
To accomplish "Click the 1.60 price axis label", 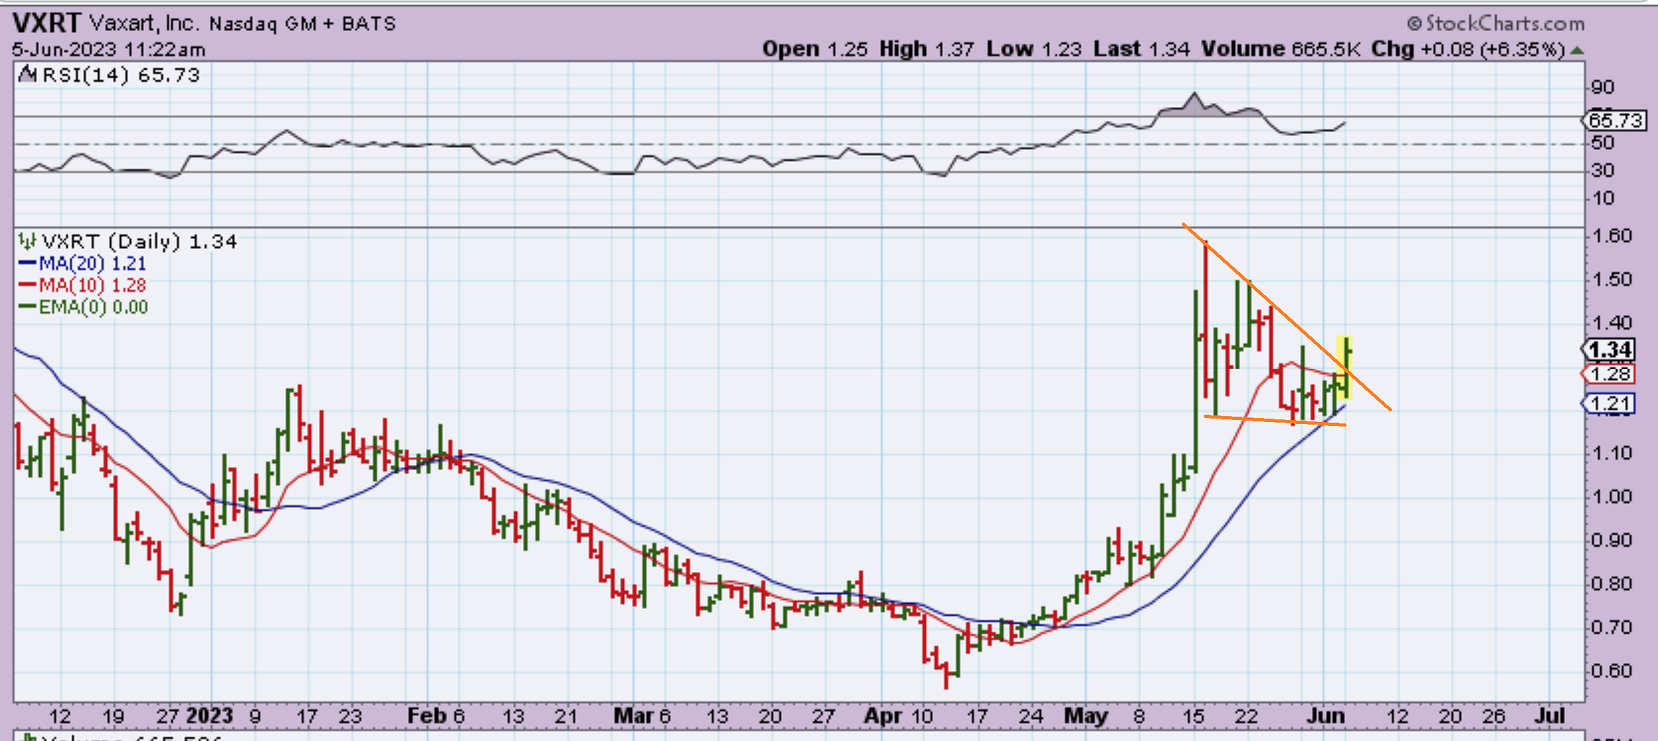I will coord(1610,236).
